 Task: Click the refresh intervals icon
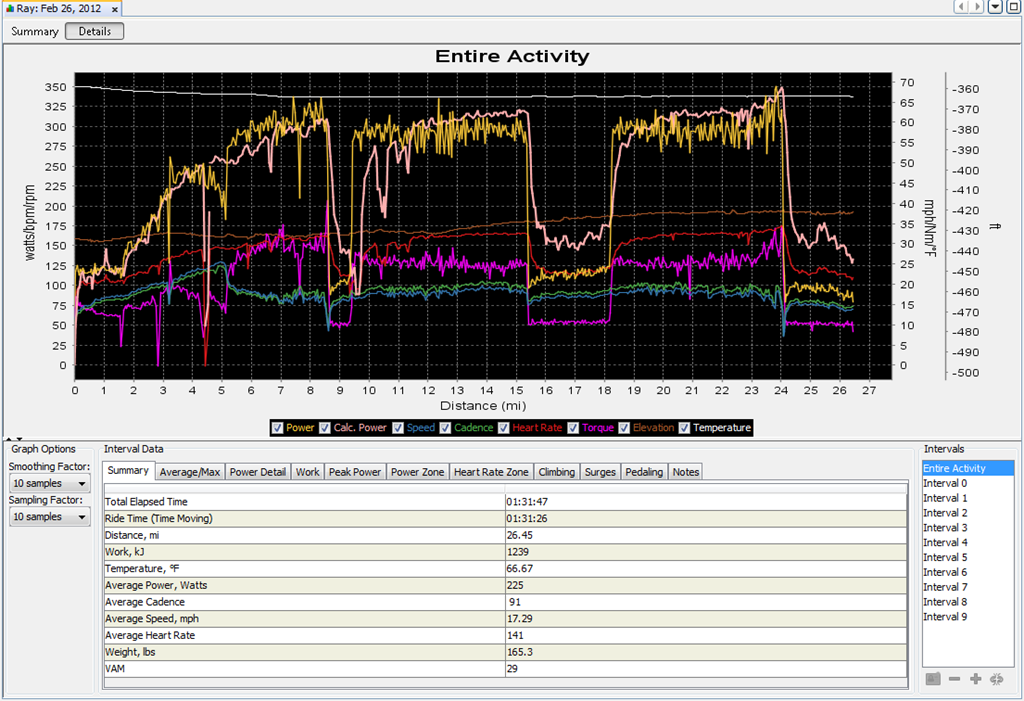(997, 679)
